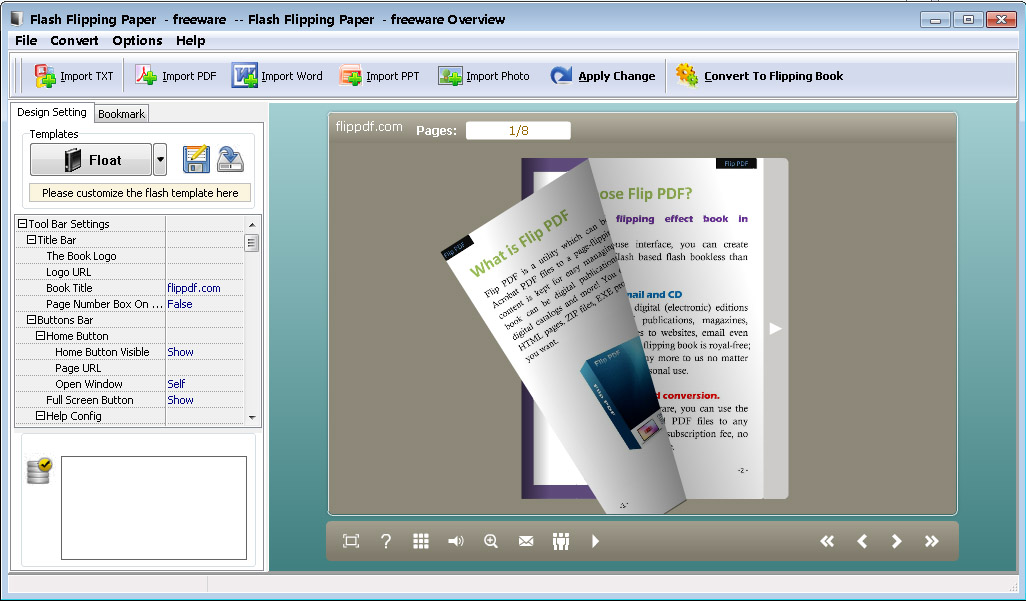Click 'Please customize the flash template here' hint
Viewport: 1026px width, 601px height.
(x=140, y=193)
